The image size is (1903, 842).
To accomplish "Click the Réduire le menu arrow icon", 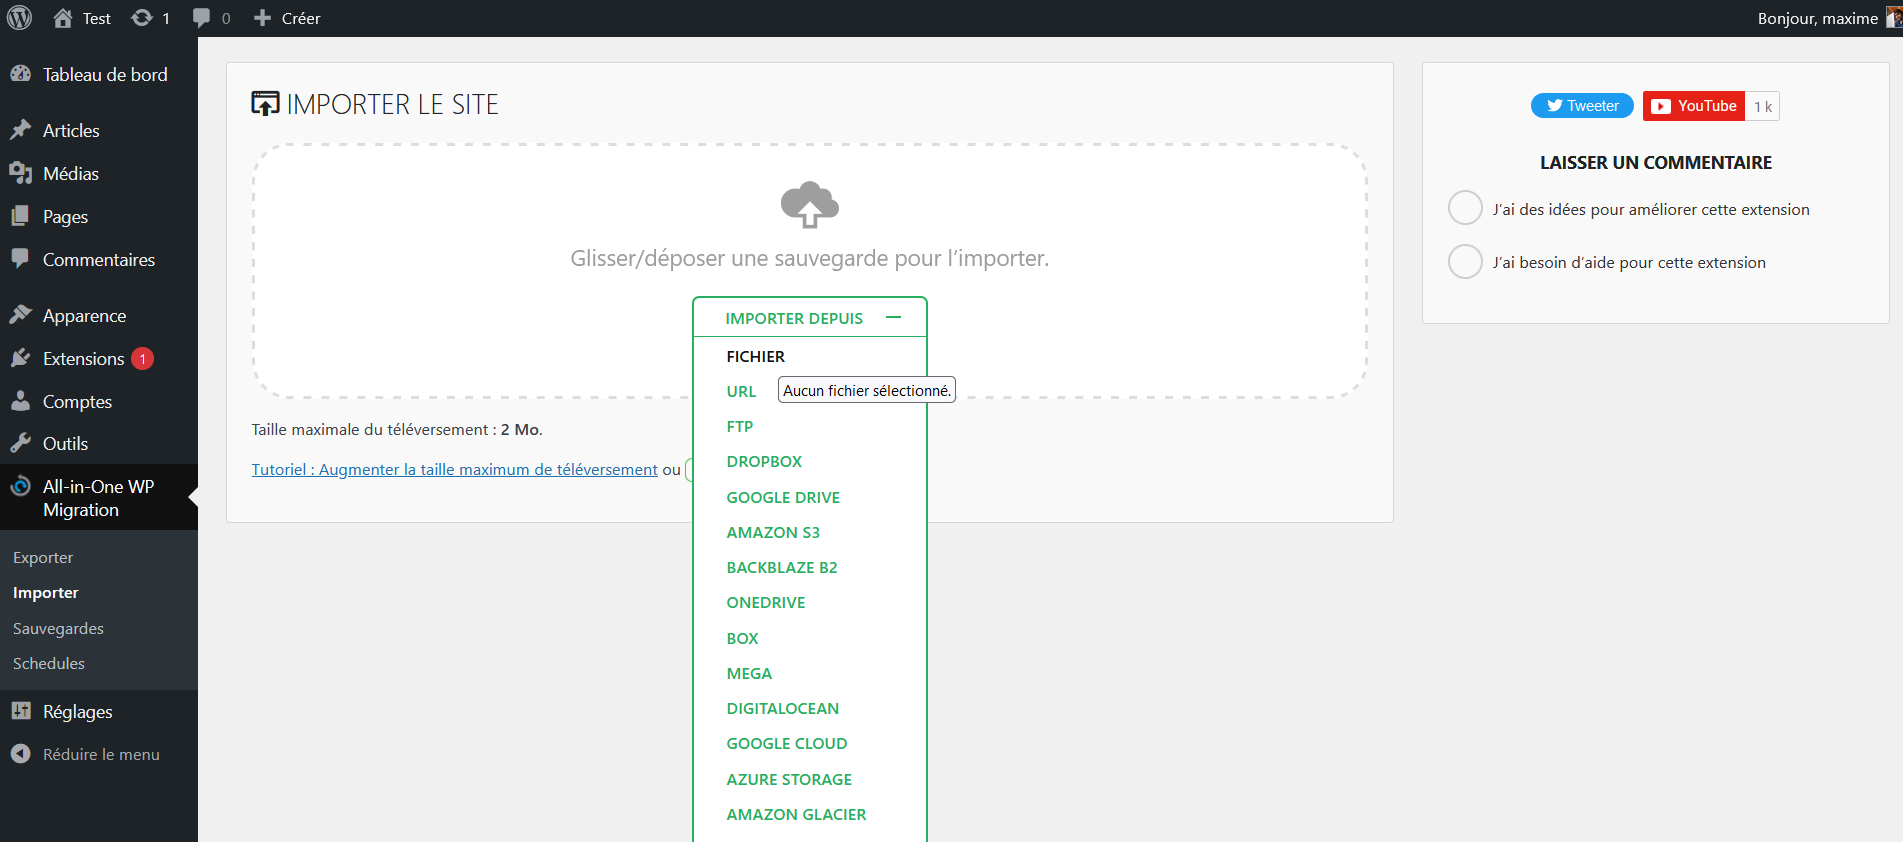I will 20,754.
